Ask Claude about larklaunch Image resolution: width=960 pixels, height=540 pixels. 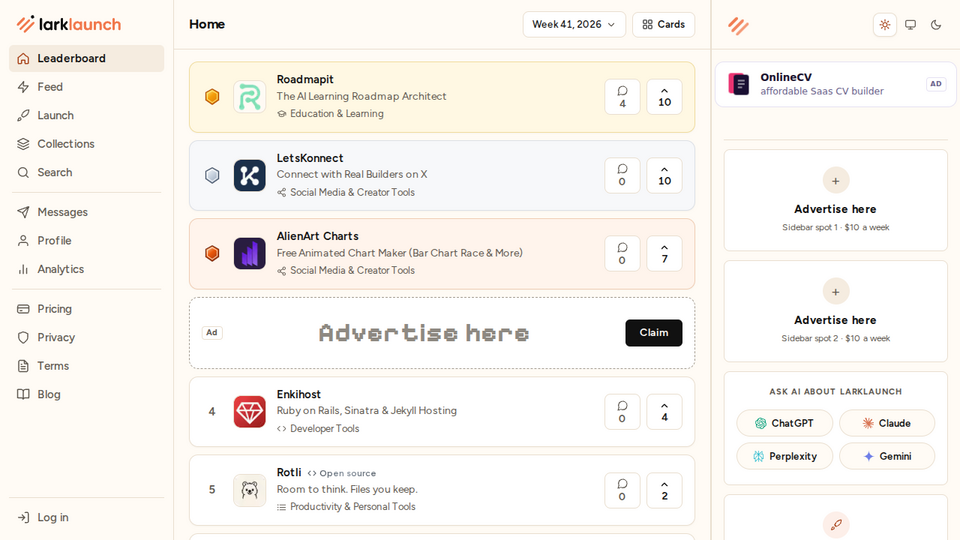point(887,423)
